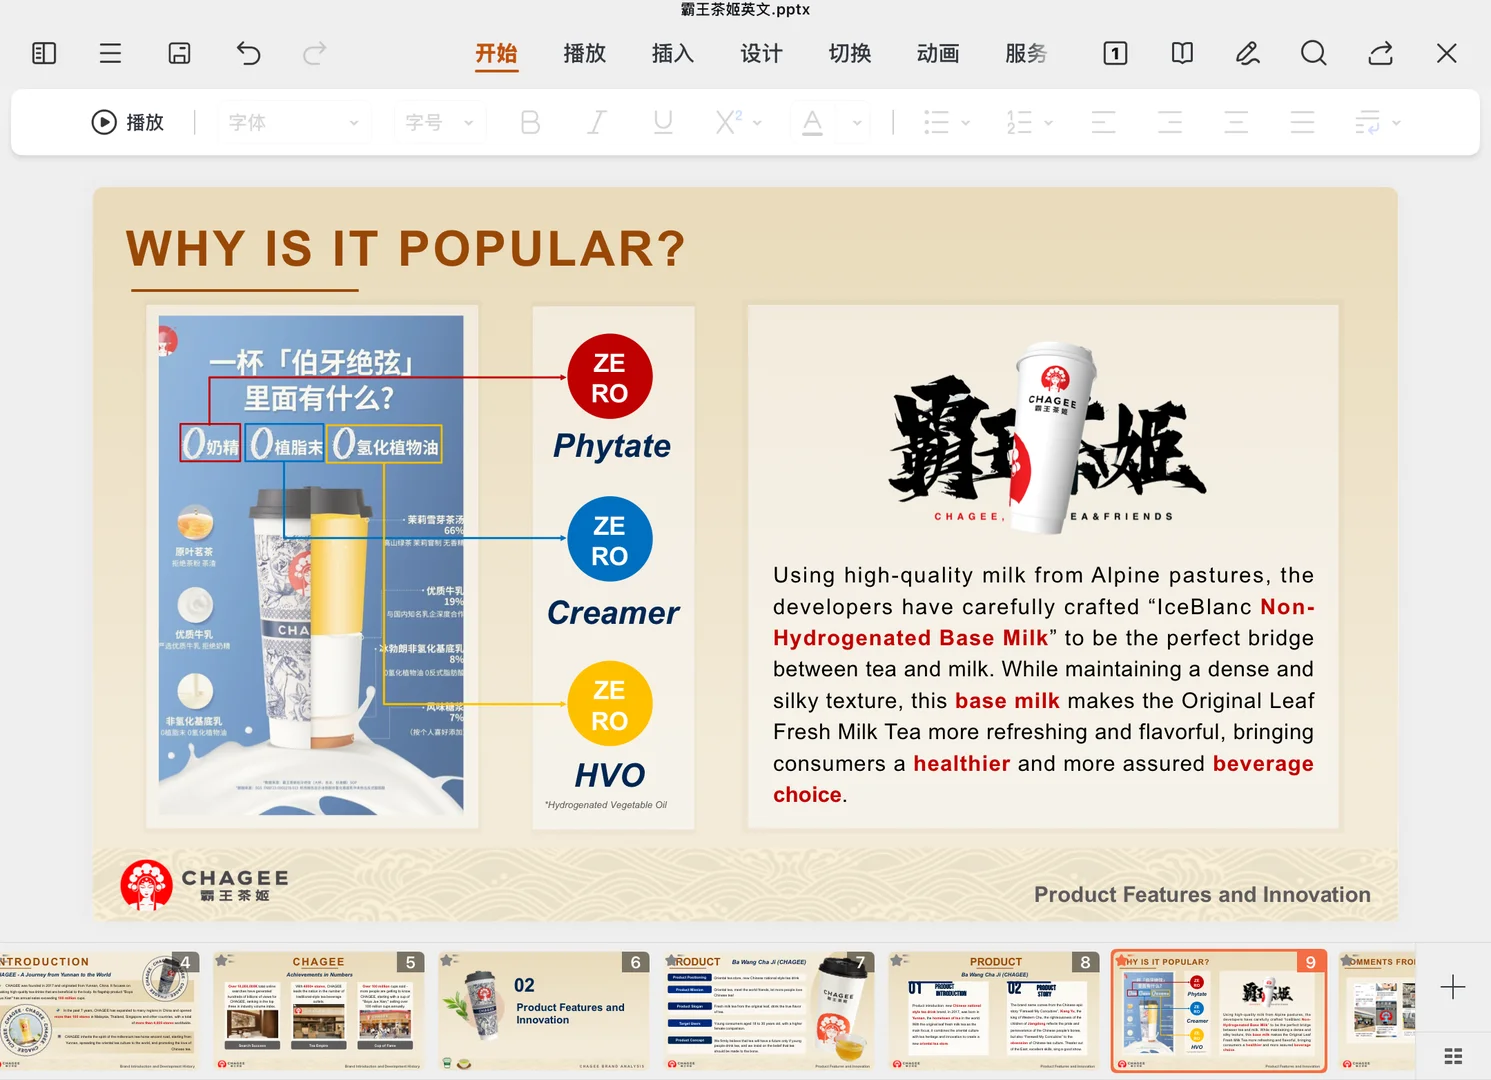The image size is (1491, 1080).
Task: Select the yellow ZERO HVO circle
Action: 610,705
